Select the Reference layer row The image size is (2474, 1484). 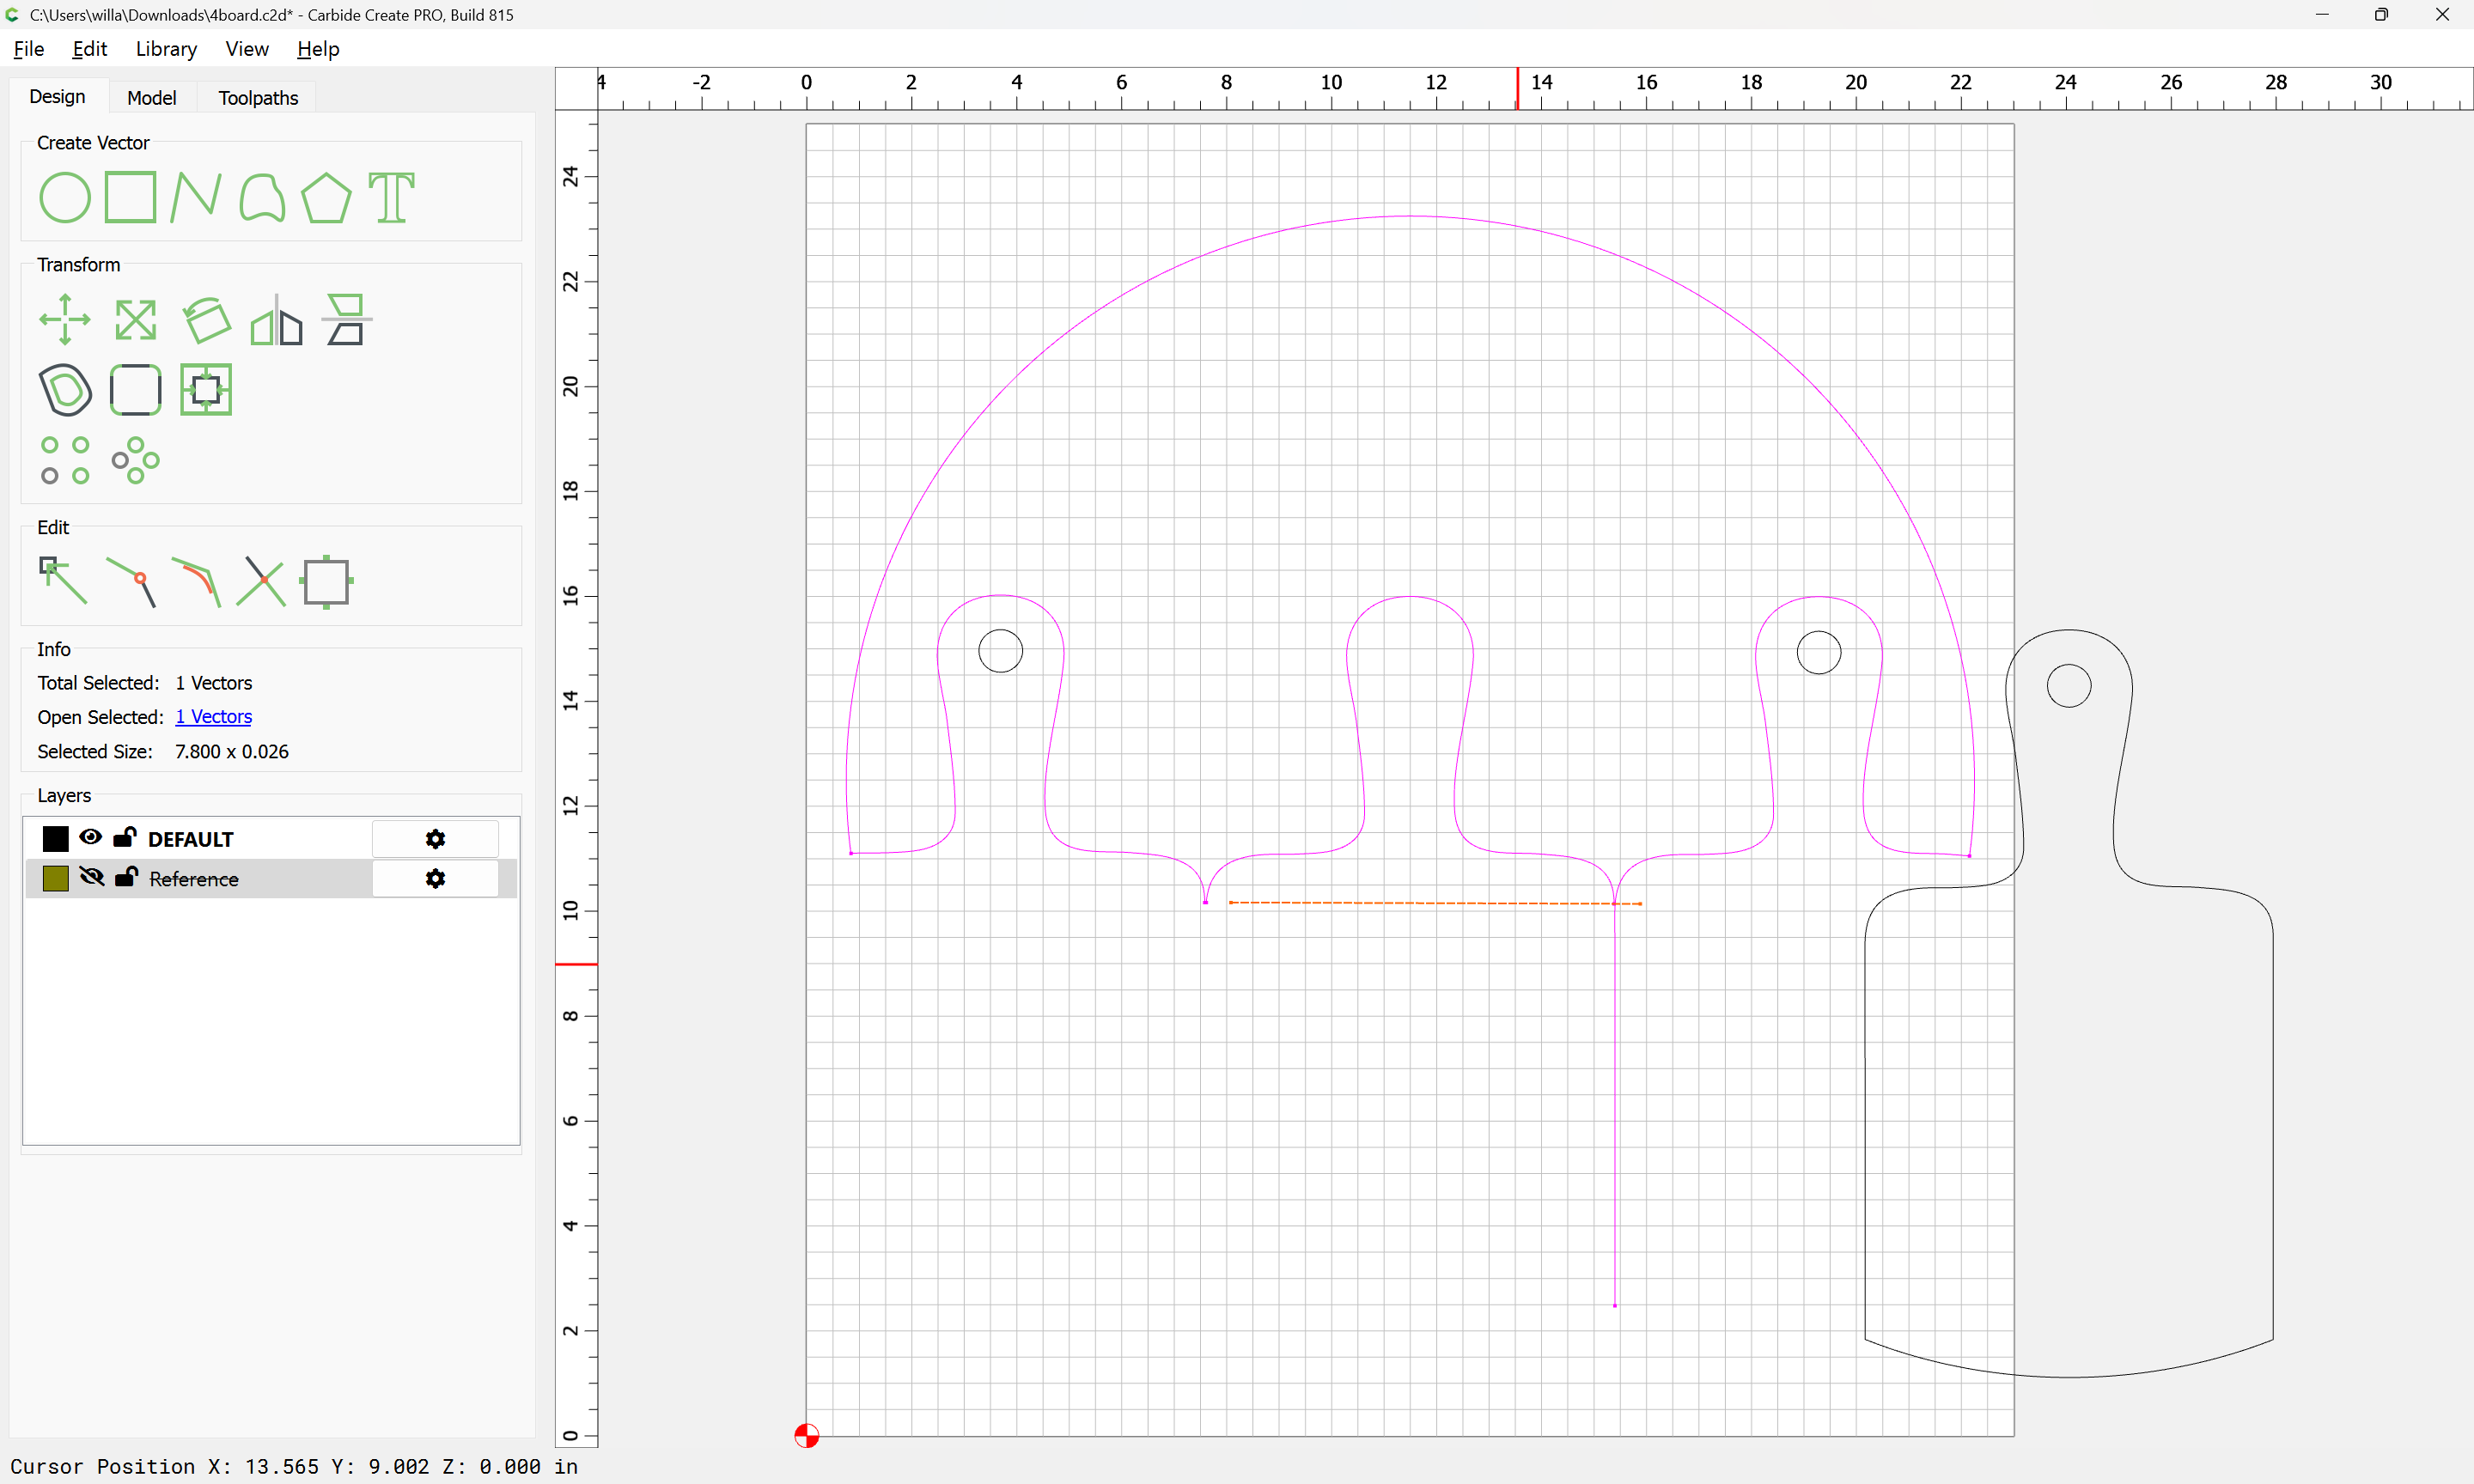click(x=271, y=878)
